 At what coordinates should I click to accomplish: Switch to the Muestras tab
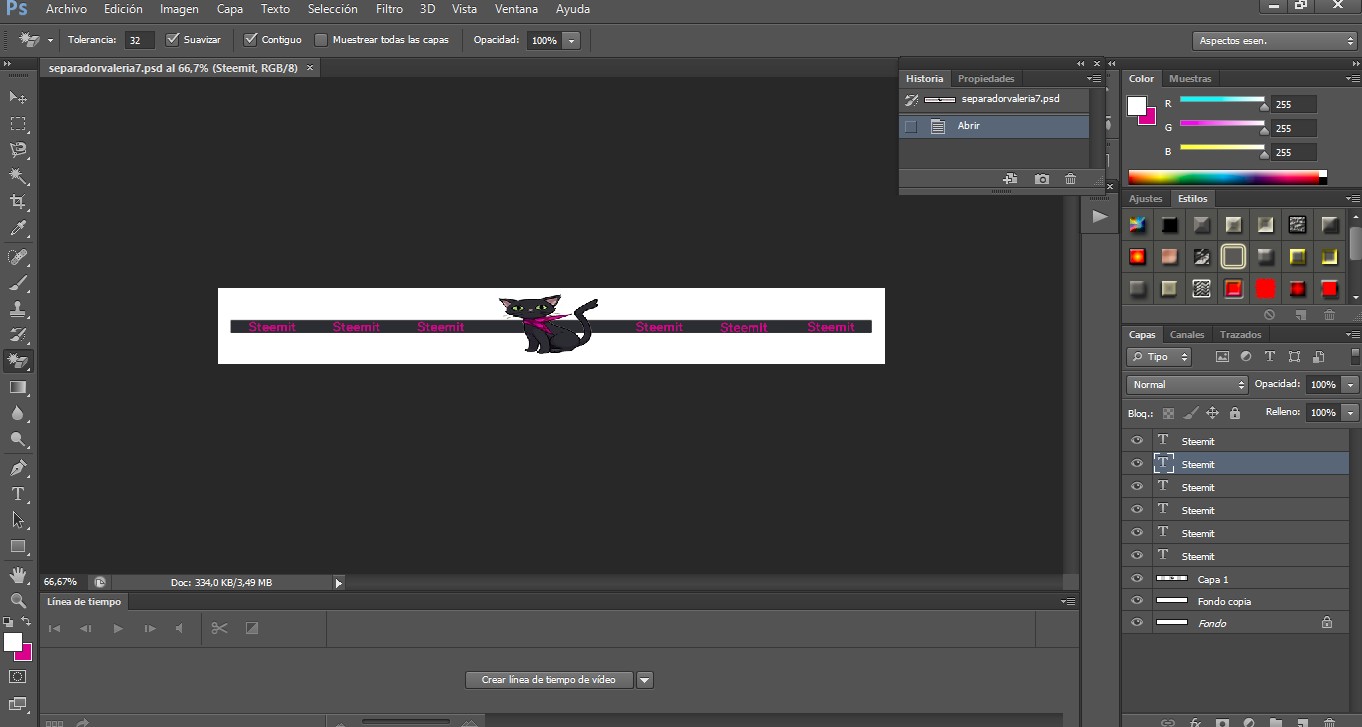click(1190, 79)
